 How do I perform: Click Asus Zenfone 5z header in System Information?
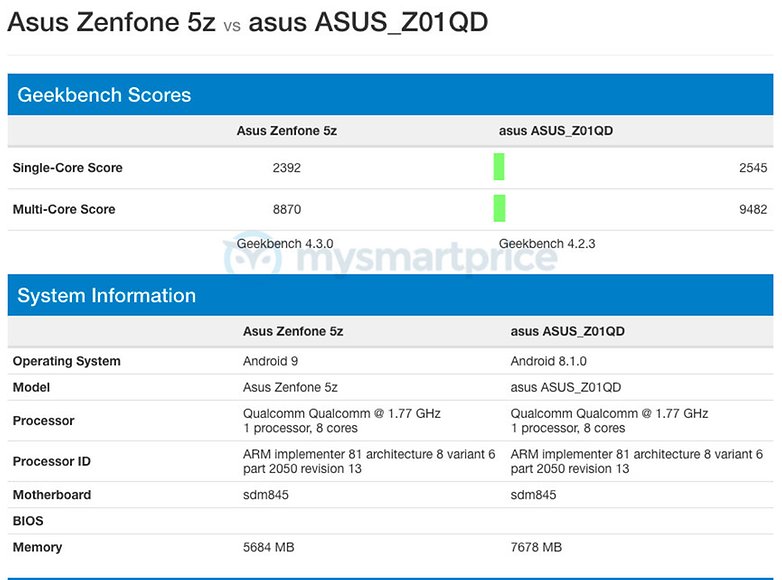(x=293, y=331)
